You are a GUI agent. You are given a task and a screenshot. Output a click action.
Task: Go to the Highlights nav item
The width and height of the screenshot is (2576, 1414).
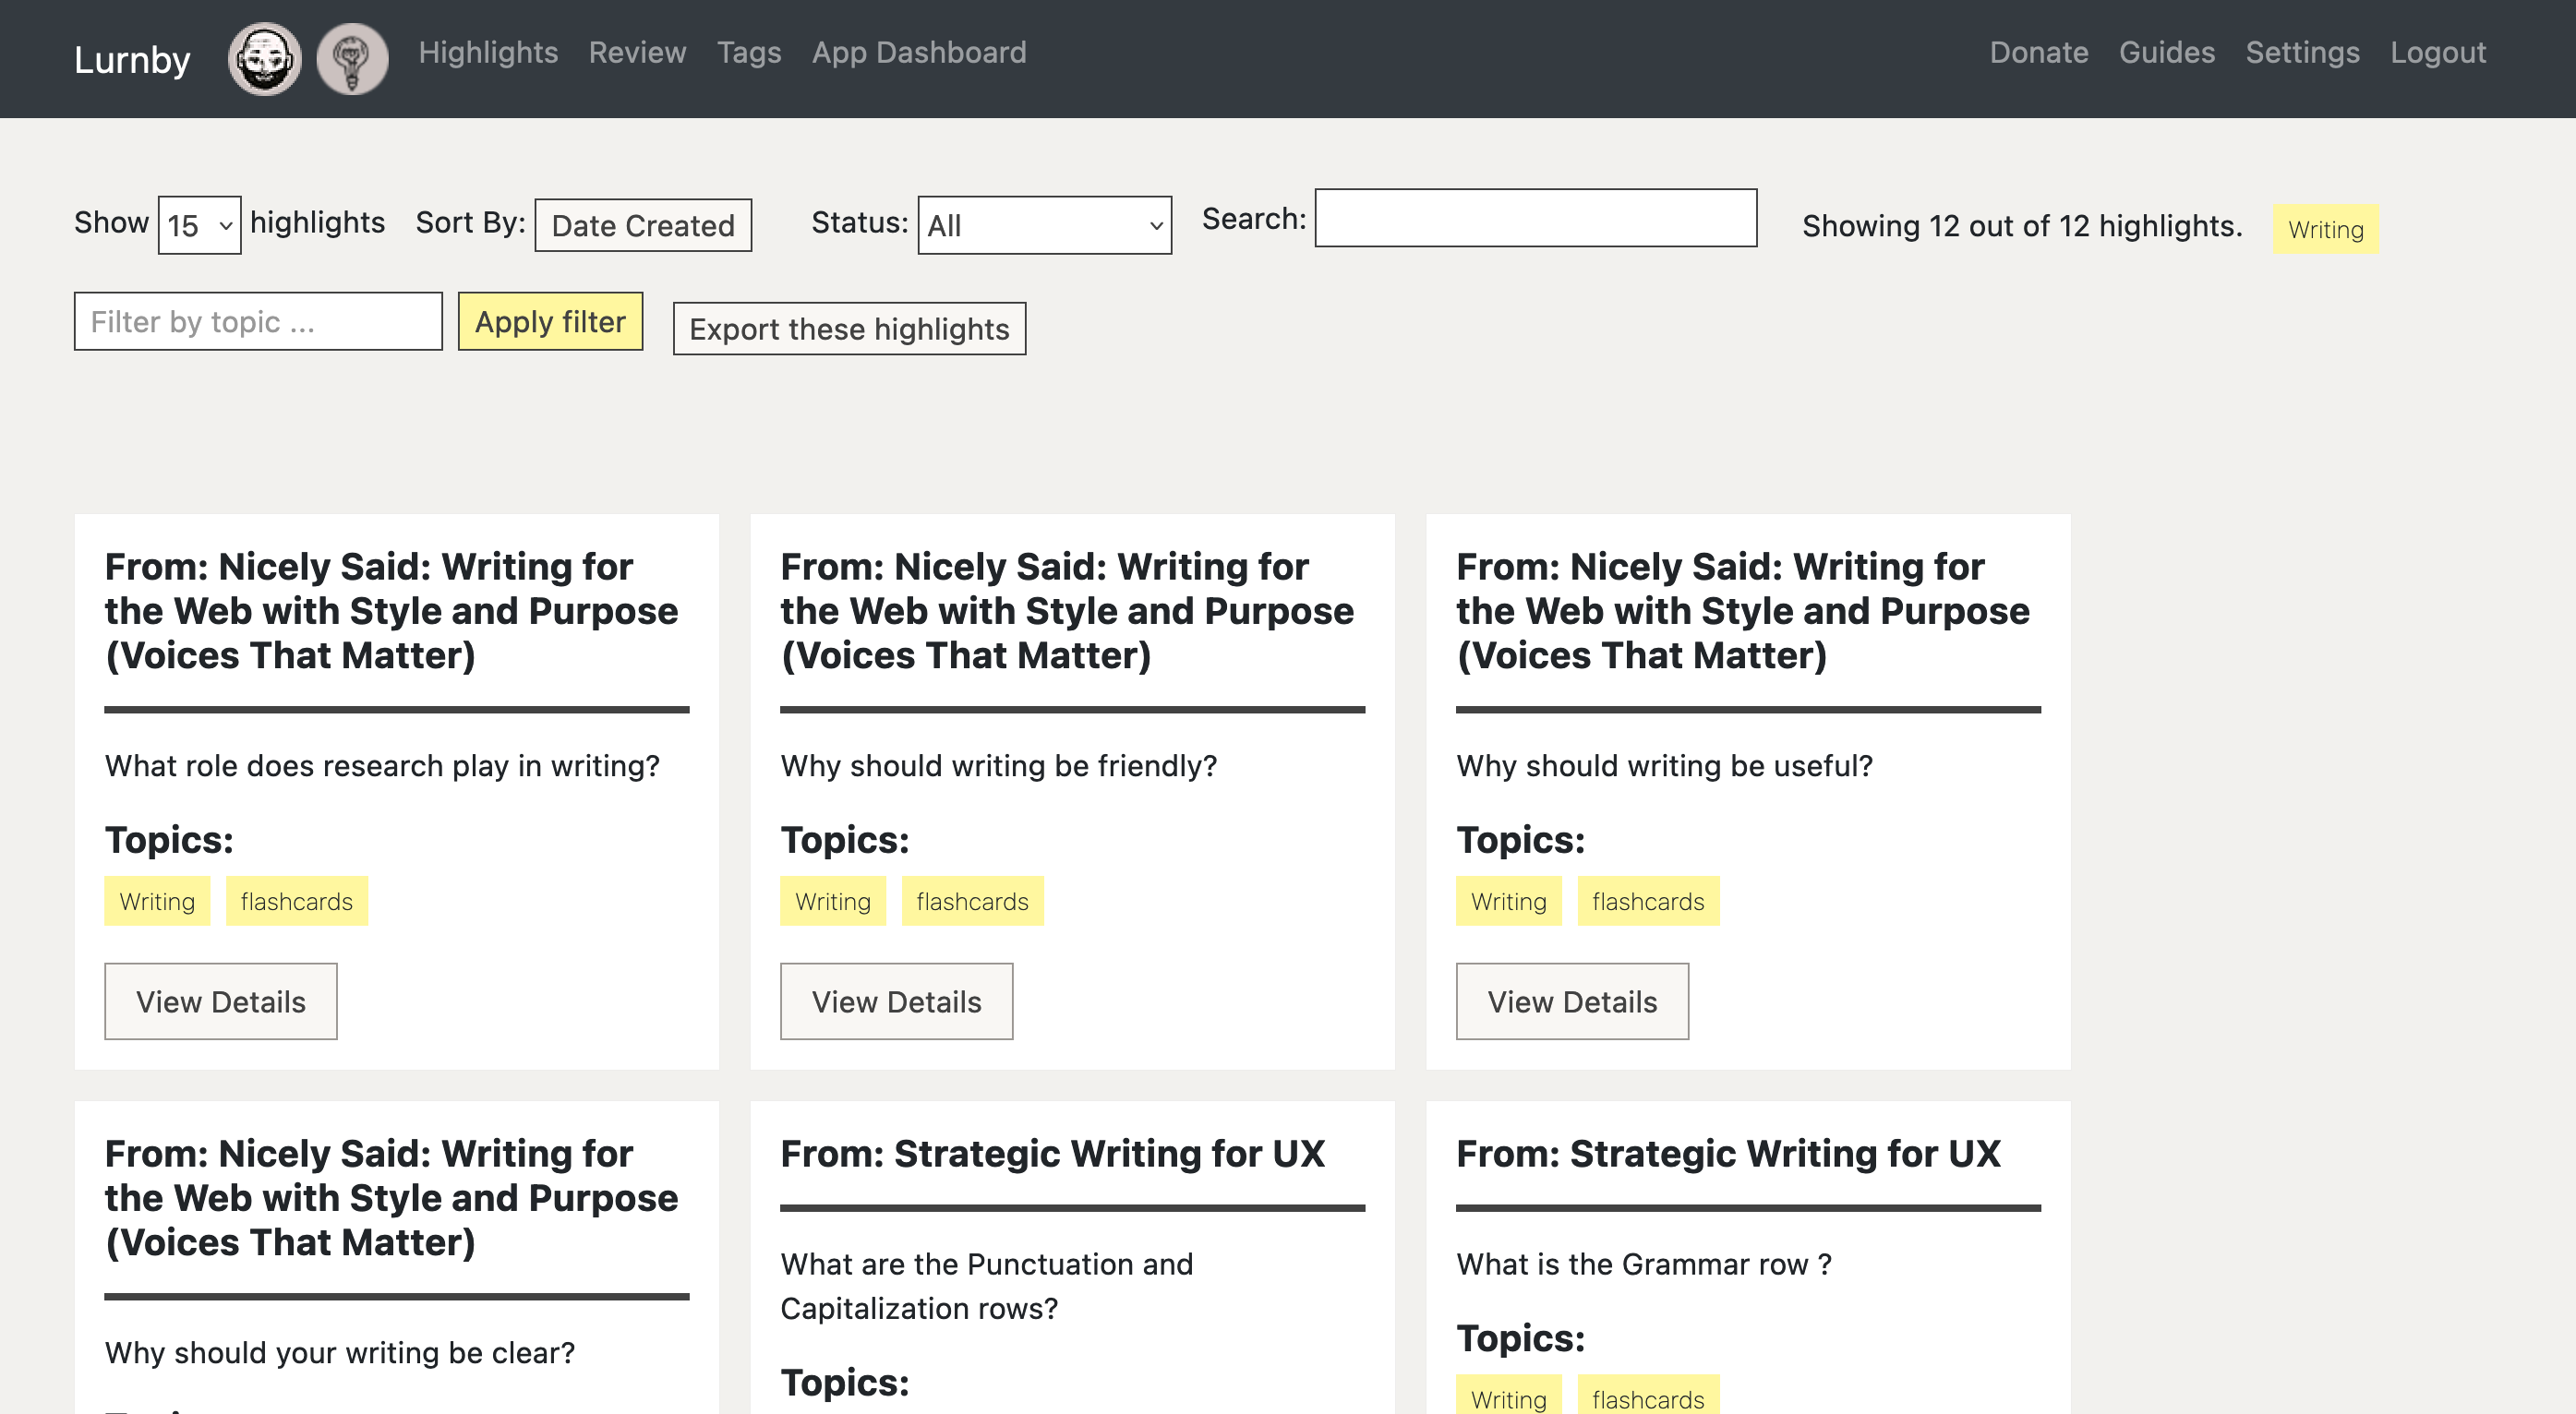pos(487,52)
